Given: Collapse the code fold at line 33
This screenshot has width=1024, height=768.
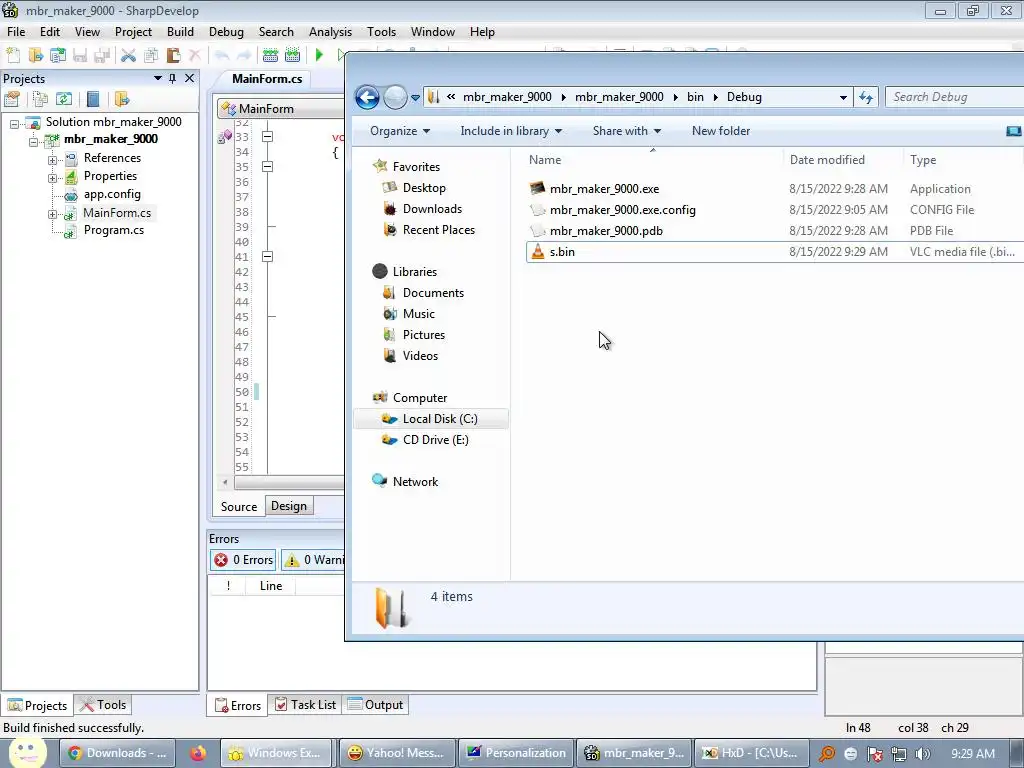Looking at the screenshot, I should 267,136.
